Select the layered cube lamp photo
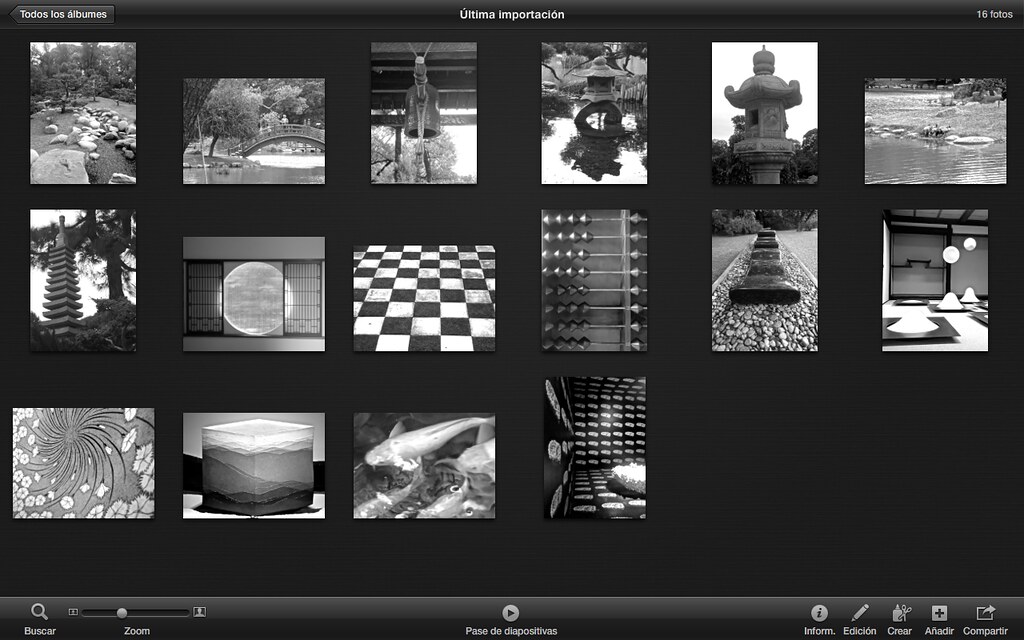 tap(253, 466)
